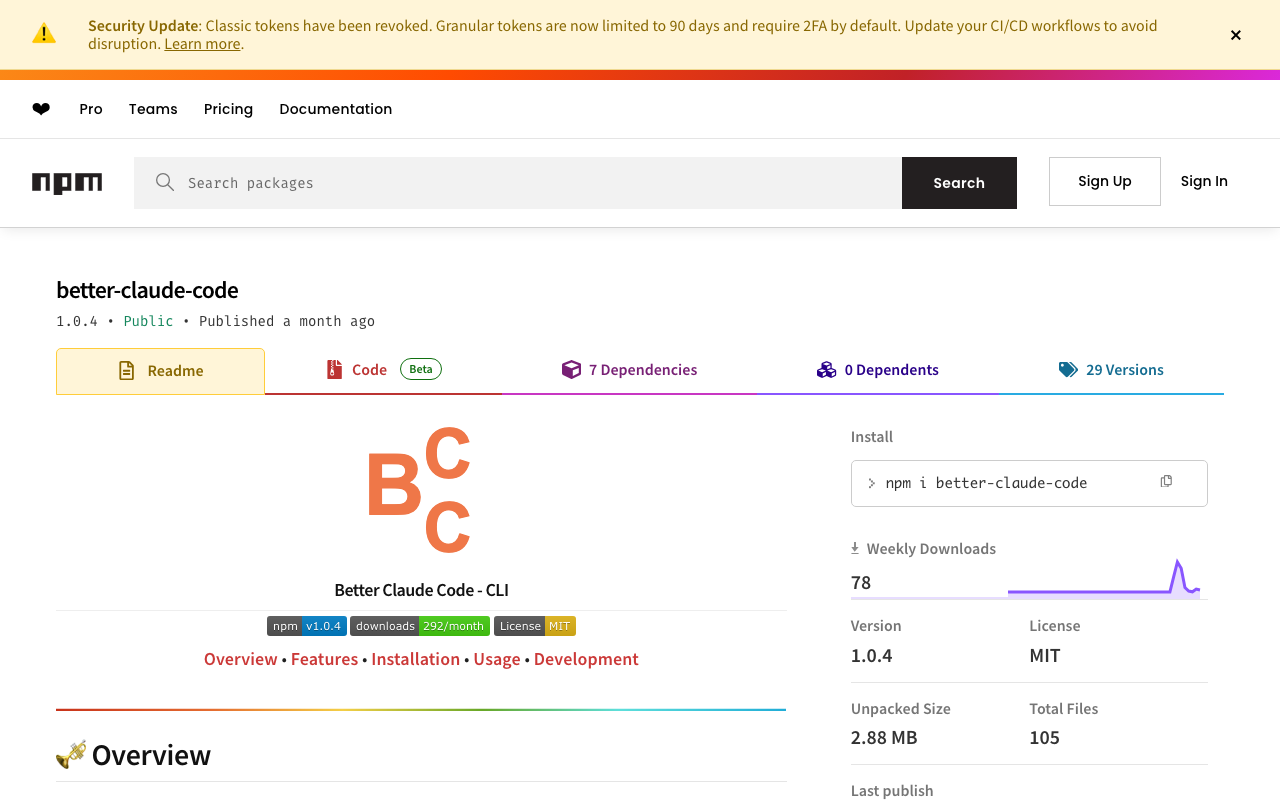This screenshot has height=800, width=1280.
Task: Click the License MIT badge
Action: tap(535, 626)
